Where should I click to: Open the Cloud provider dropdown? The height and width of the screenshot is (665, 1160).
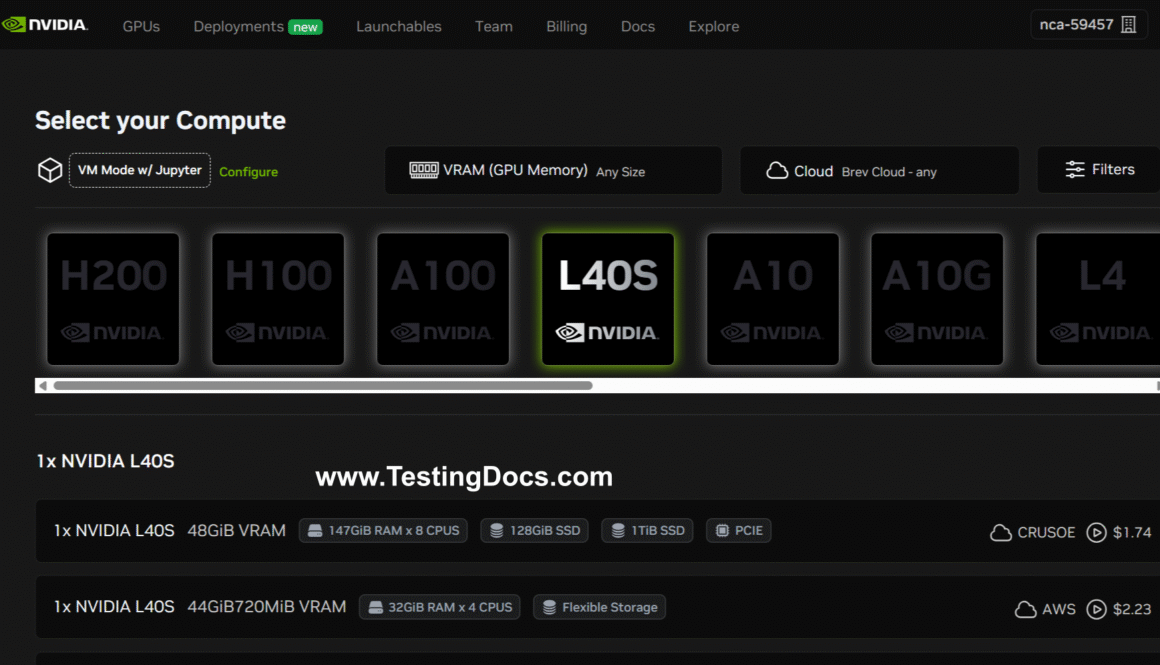coord(879,171)
